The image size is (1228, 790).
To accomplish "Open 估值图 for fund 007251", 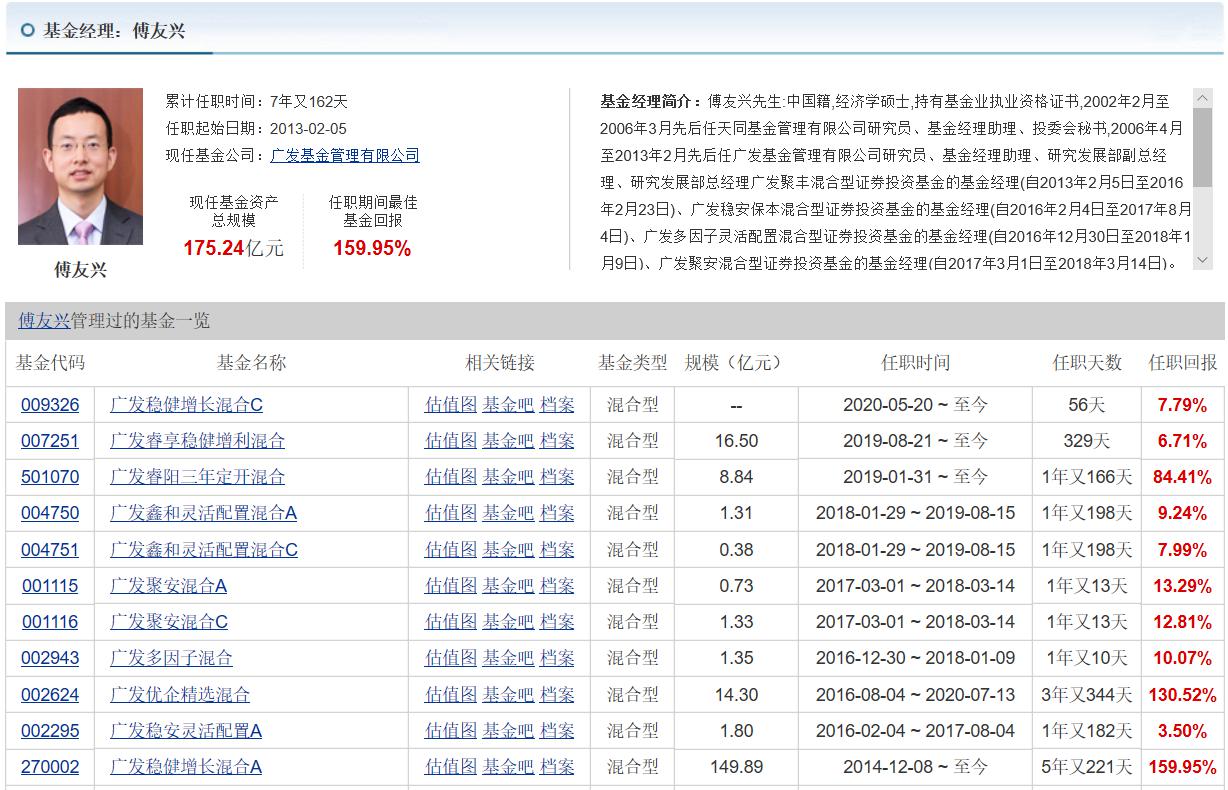I will tap(451, 441).
